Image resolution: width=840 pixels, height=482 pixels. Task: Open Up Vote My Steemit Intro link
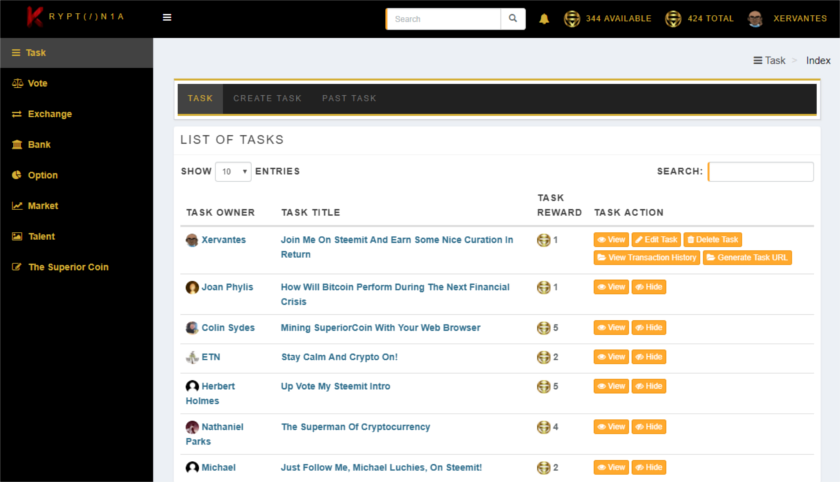coord(335,386)
